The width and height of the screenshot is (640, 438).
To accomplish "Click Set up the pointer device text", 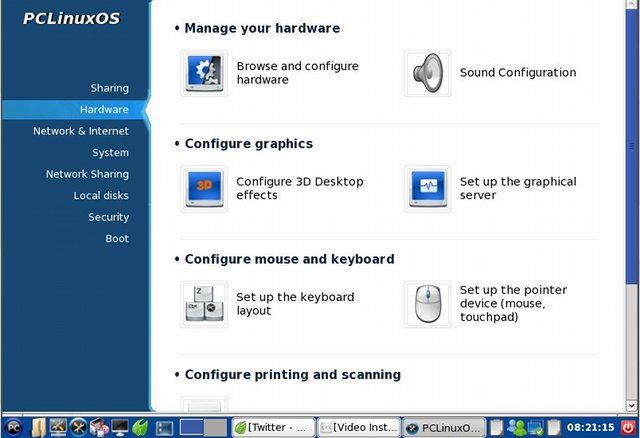I will 513,303.
